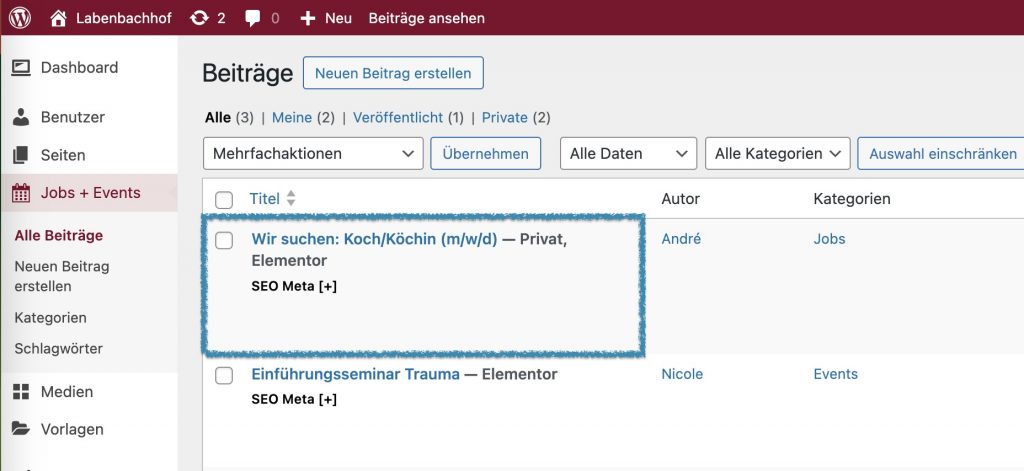Click the WordPress logo icon
The height and width of the screenshot is (471, 1024).
coord(21,18)
